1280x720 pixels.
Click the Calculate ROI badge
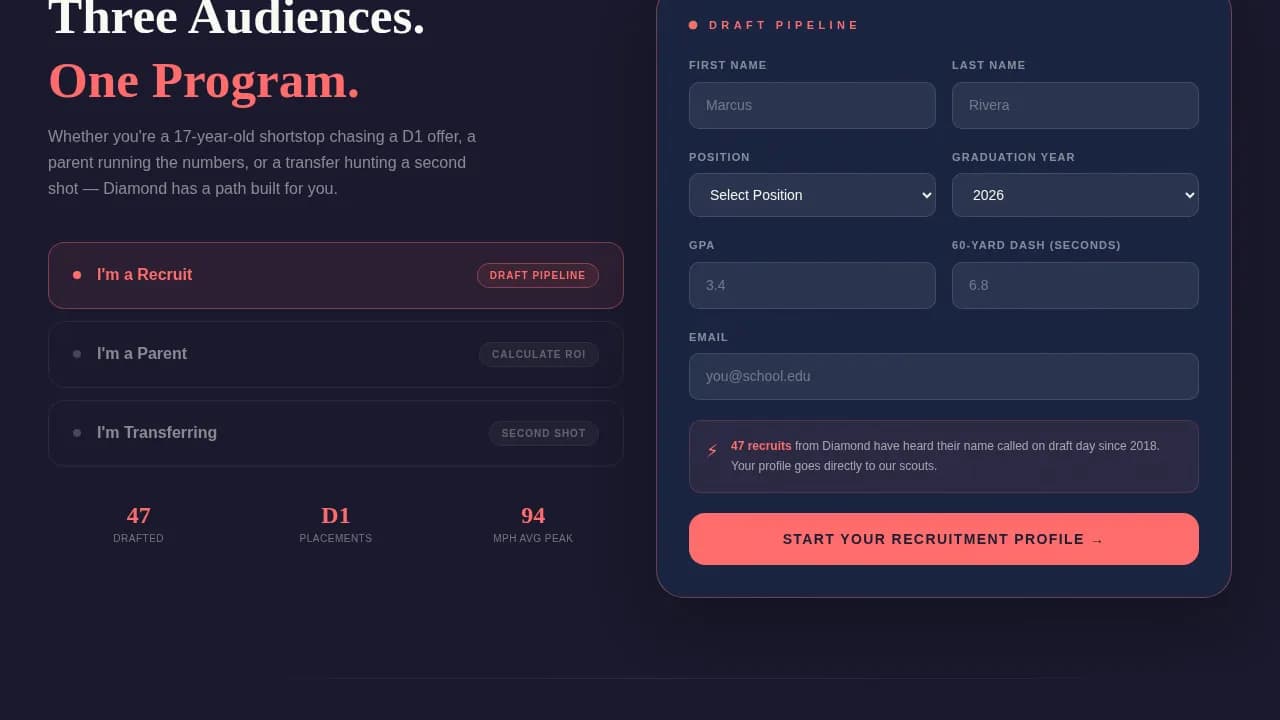click(538, 354)
